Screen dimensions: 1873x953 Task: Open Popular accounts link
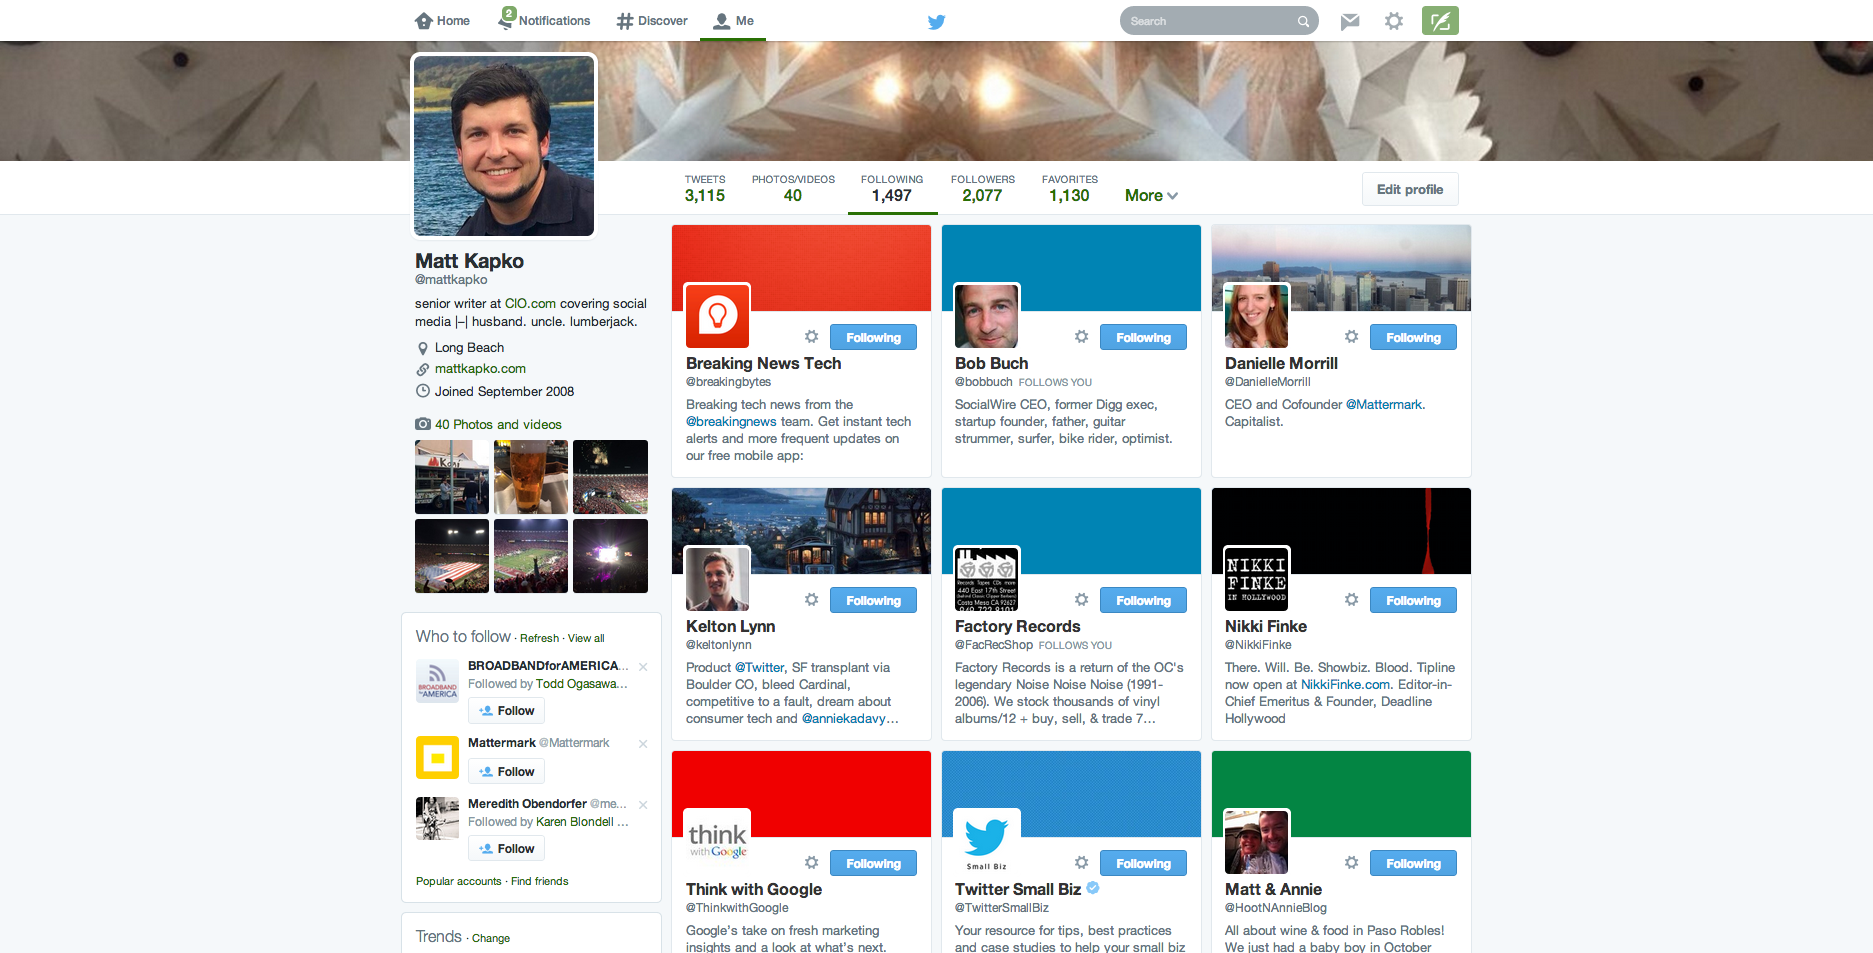pos(459,881)
